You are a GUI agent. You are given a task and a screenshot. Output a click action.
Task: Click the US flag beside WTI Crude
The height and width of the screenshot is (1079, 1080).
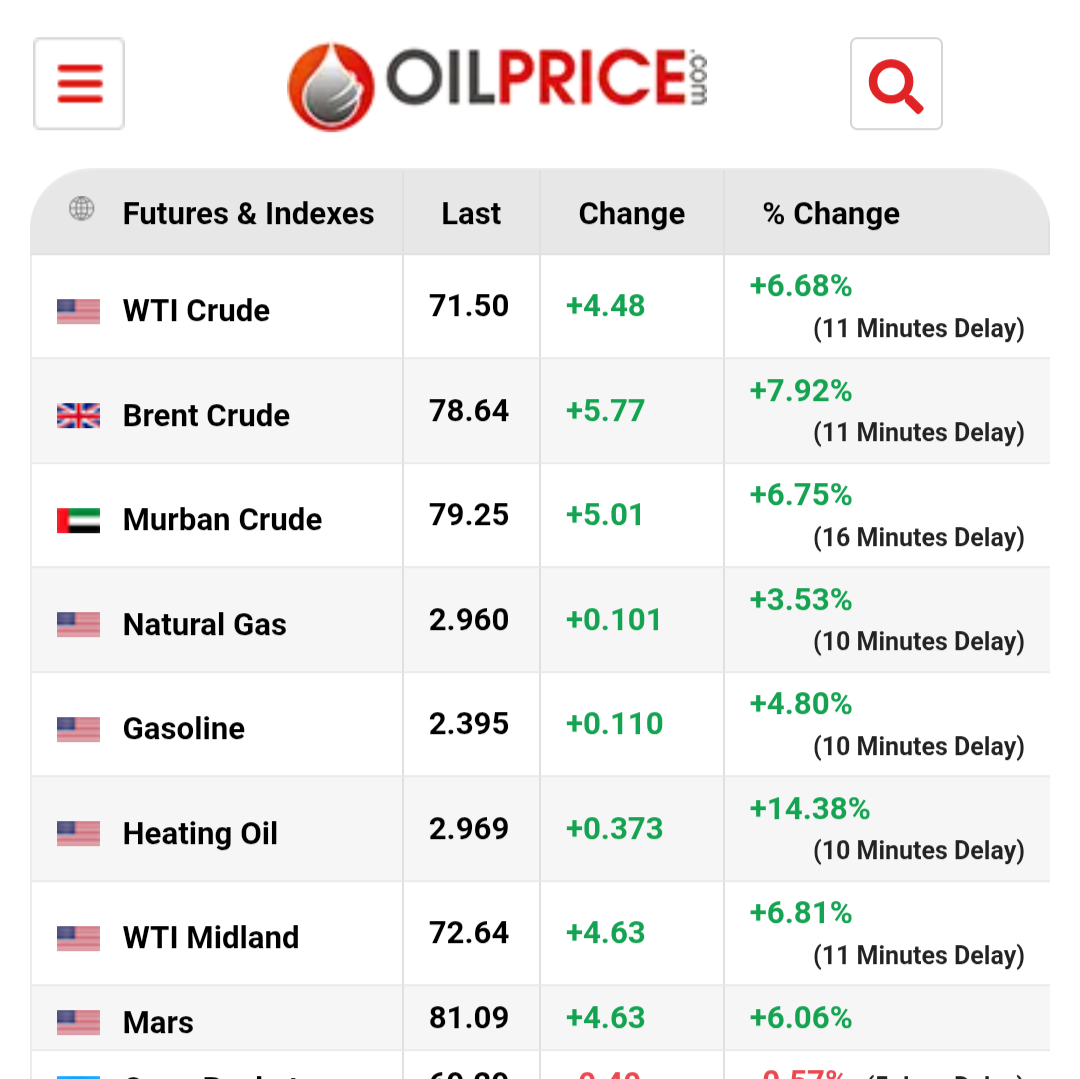[78, 311]
